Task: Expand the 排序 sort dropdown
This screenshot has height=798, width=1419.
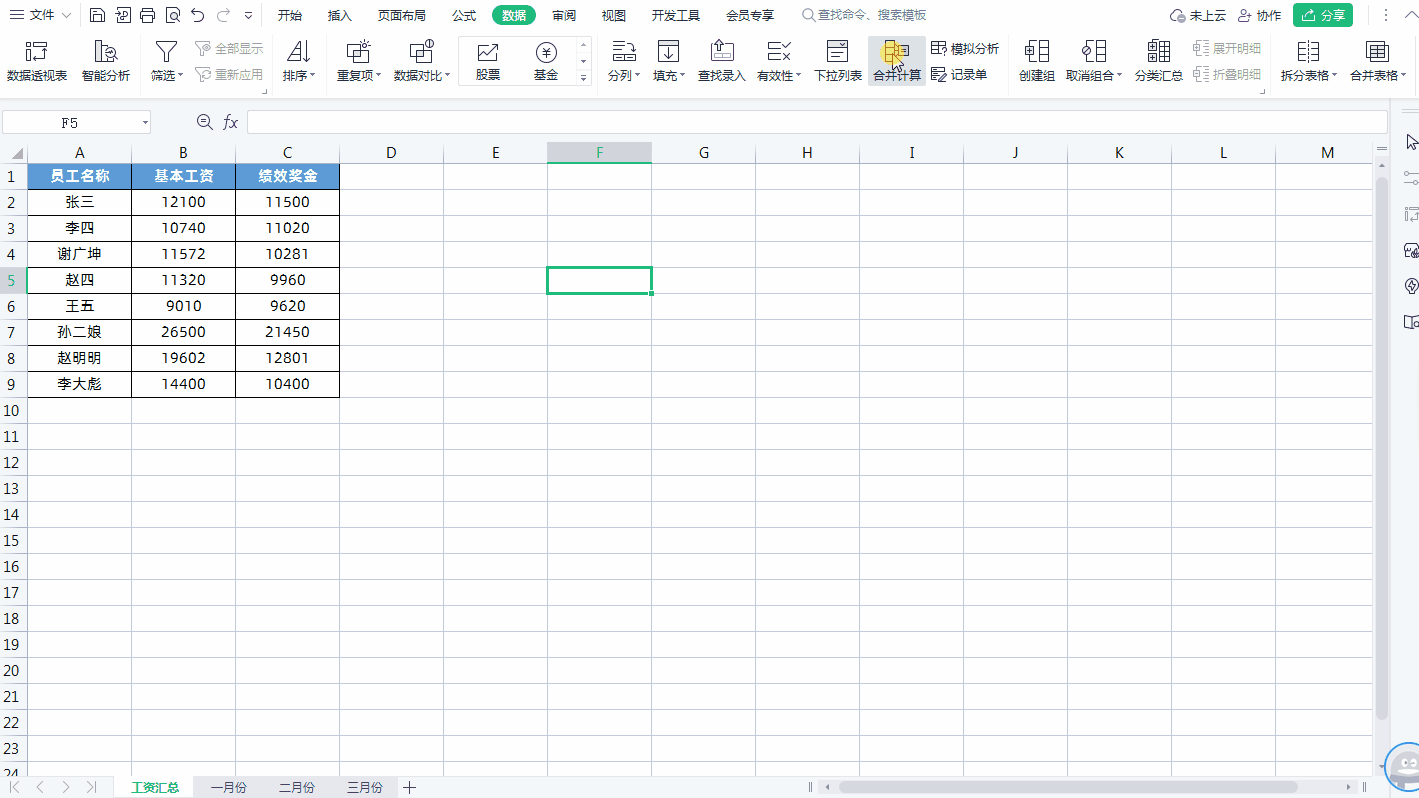Action: click(312, 76)
